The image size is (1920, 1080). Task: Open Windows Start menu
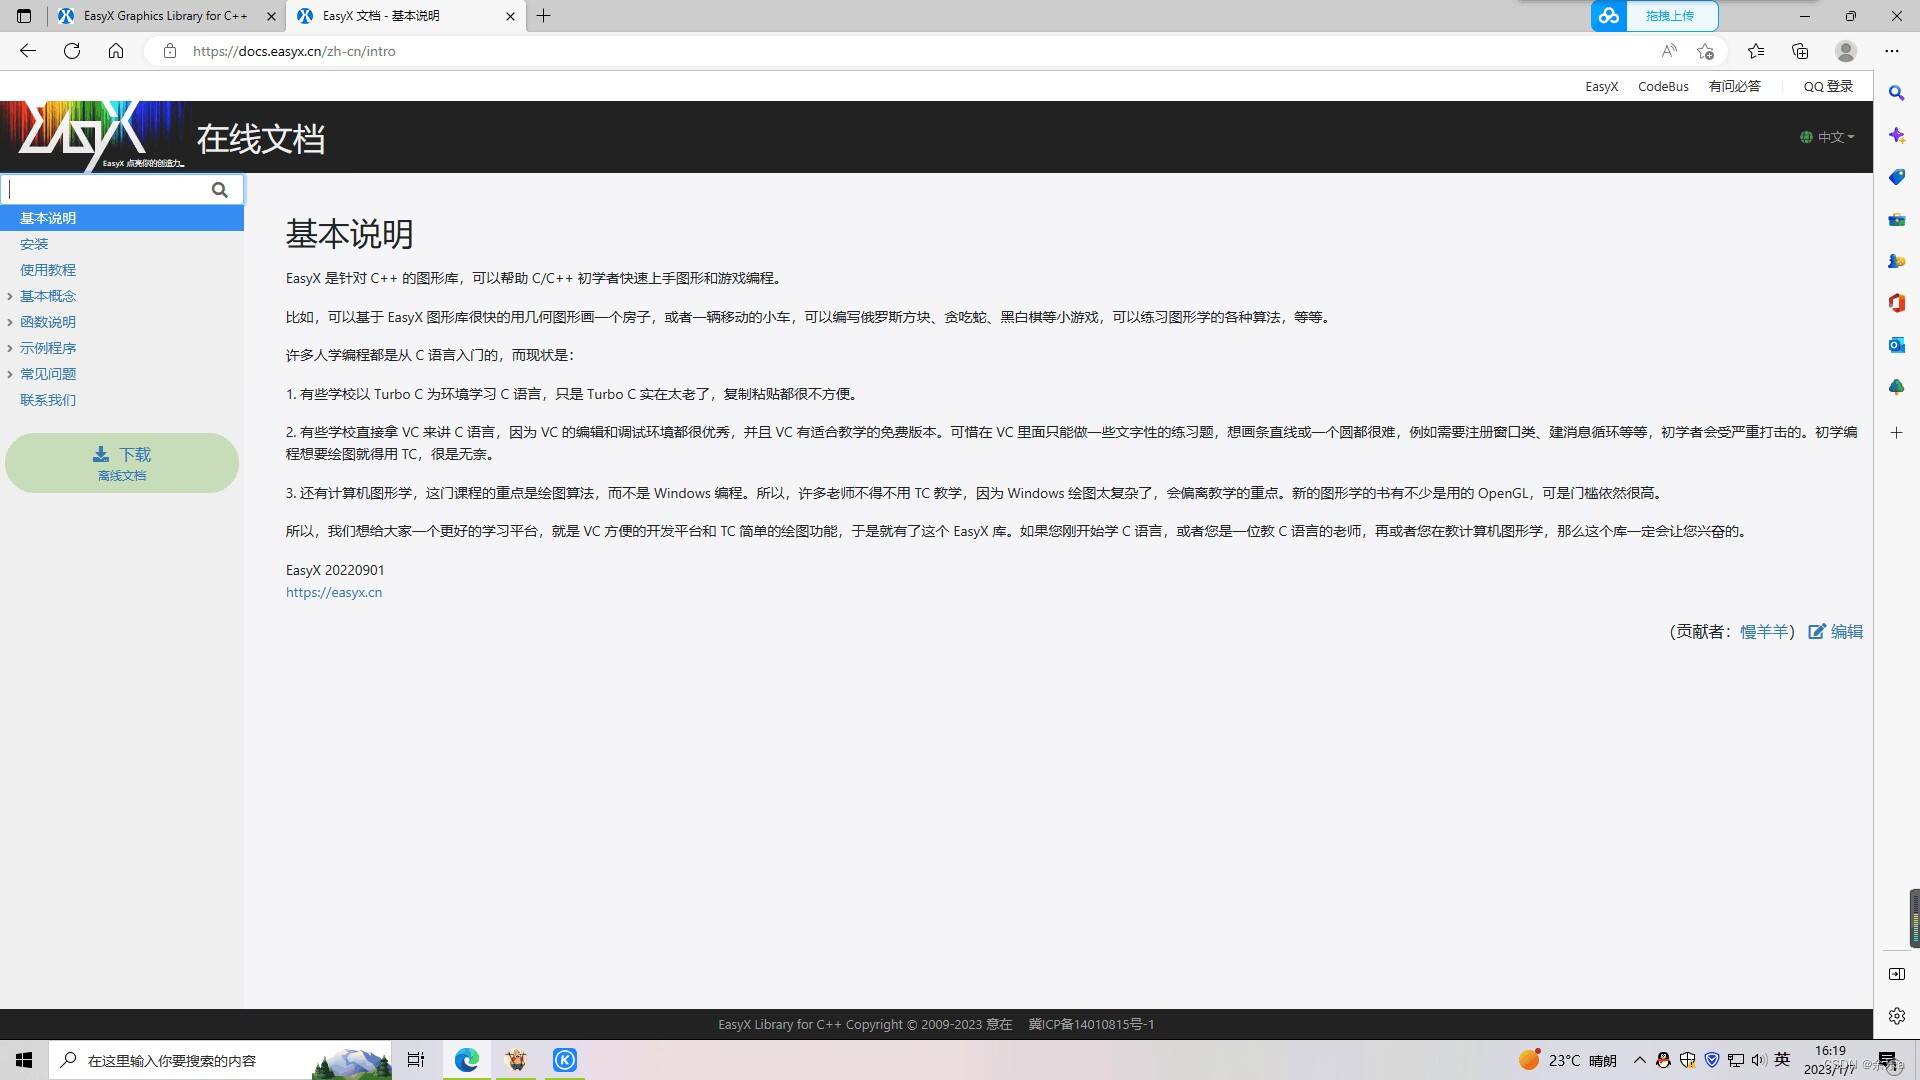(x=24, y=1060)
